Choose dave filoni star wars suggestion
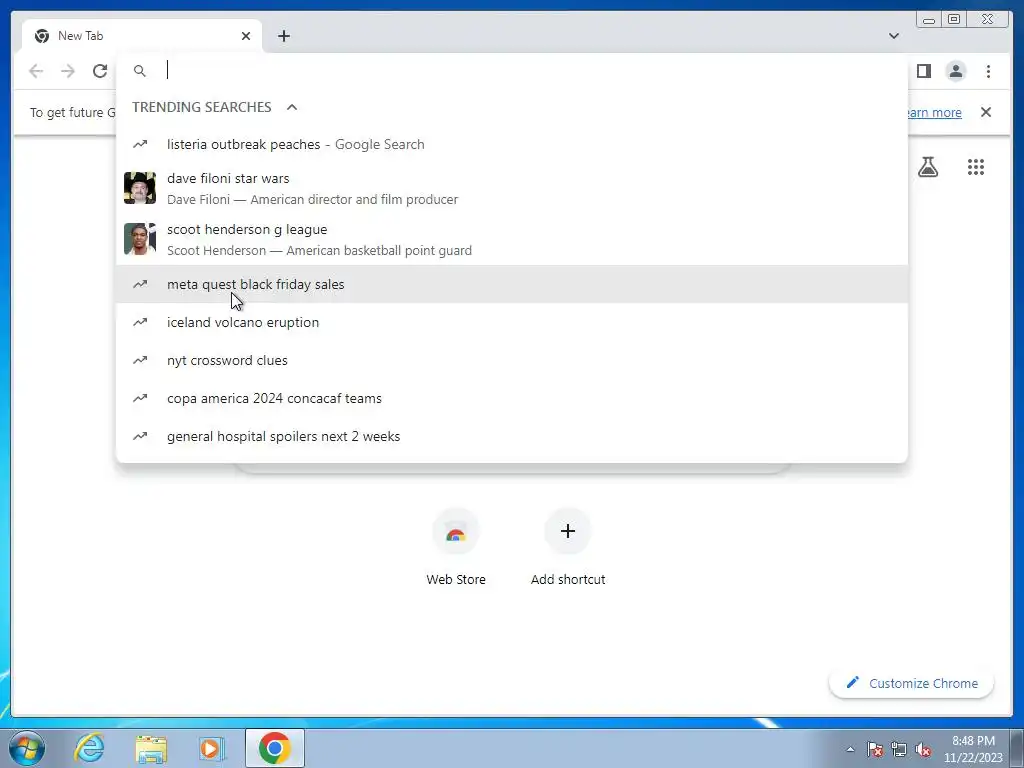Image resolution: width=1024 pixels, height=768 pixels. [512, 189]
